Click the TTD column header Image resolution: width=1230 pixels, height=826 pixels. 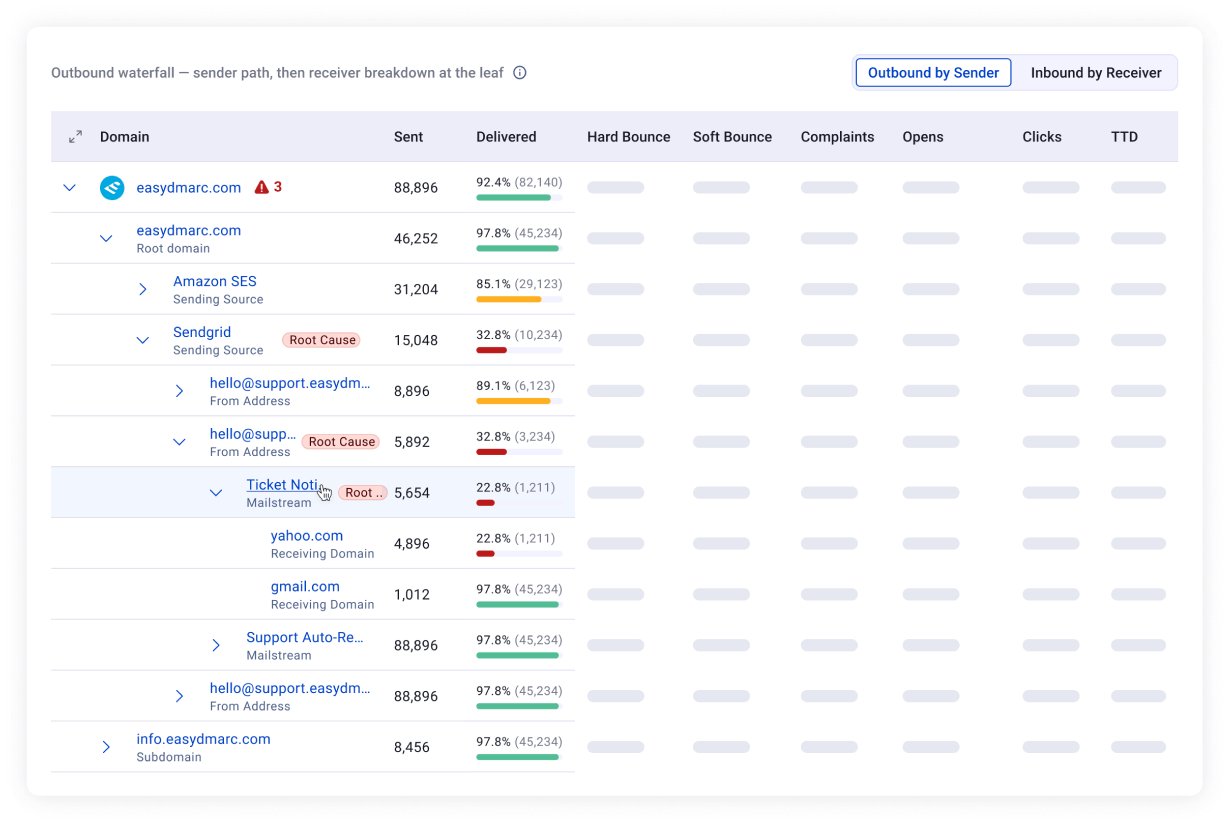(1125, 137)
